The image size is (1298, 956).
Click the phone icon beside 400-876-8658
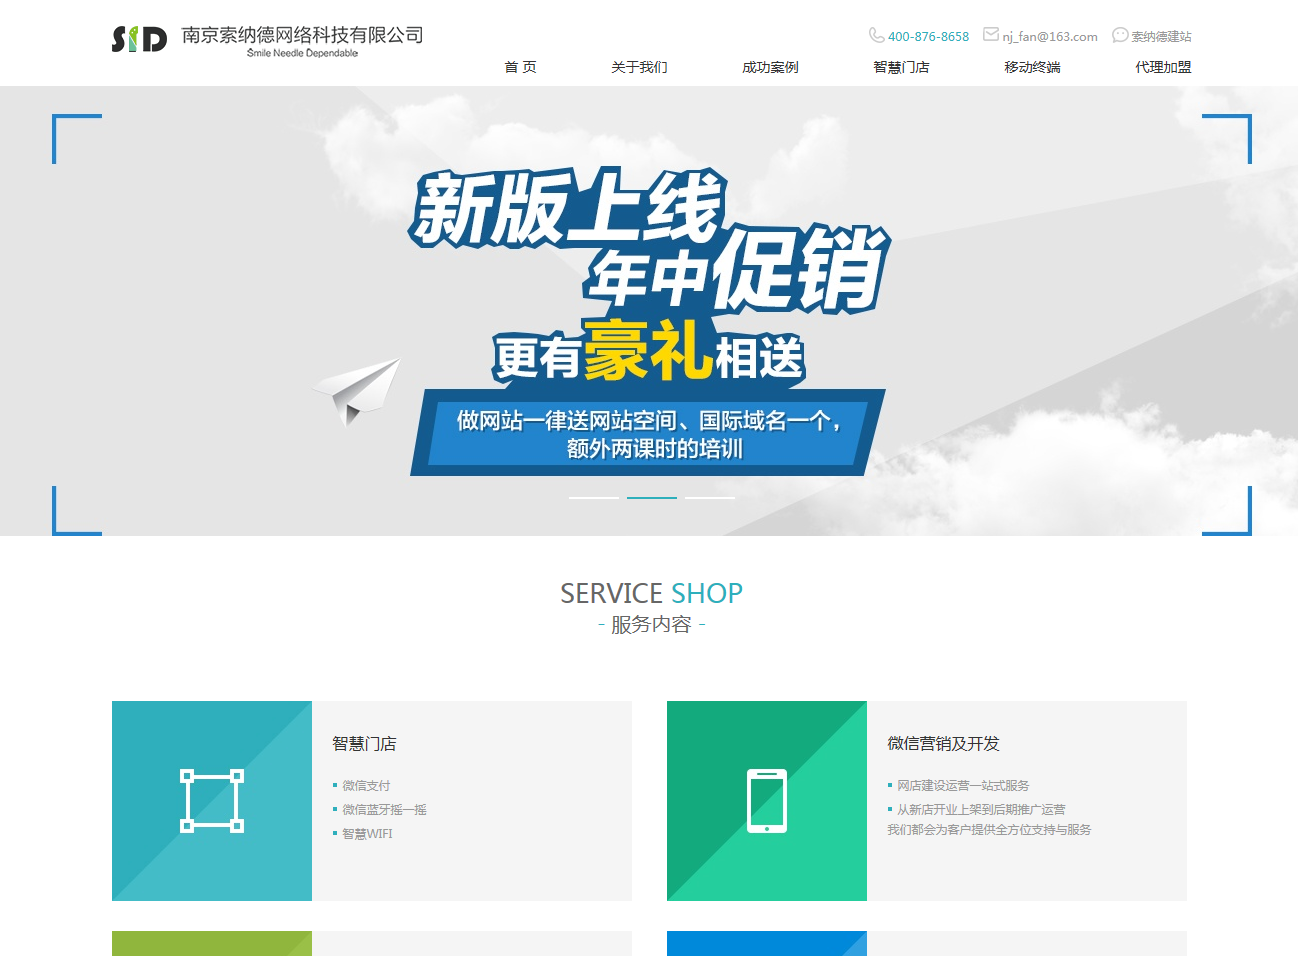point(876,35)
